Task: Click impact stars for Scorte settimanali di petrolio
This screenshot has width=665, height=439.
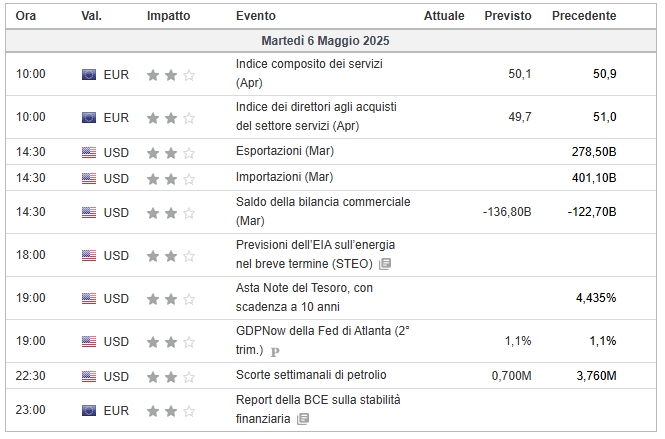Action: click(x=170, y=377)
